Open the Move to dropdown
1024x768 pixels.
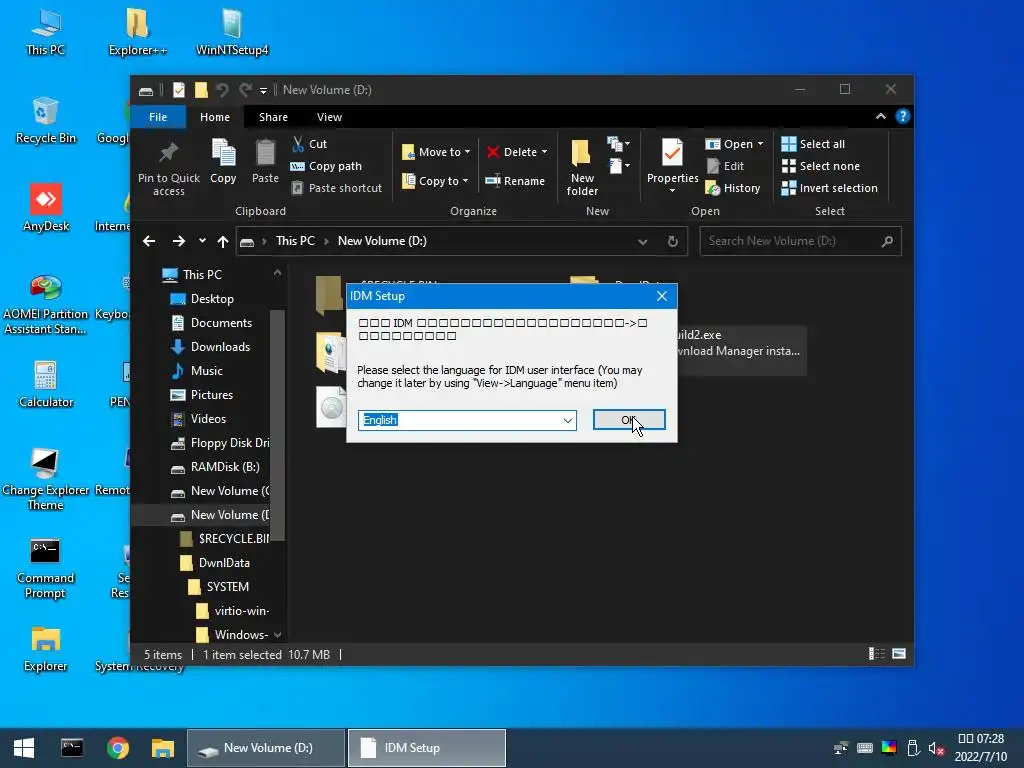(x=436, y=152)
